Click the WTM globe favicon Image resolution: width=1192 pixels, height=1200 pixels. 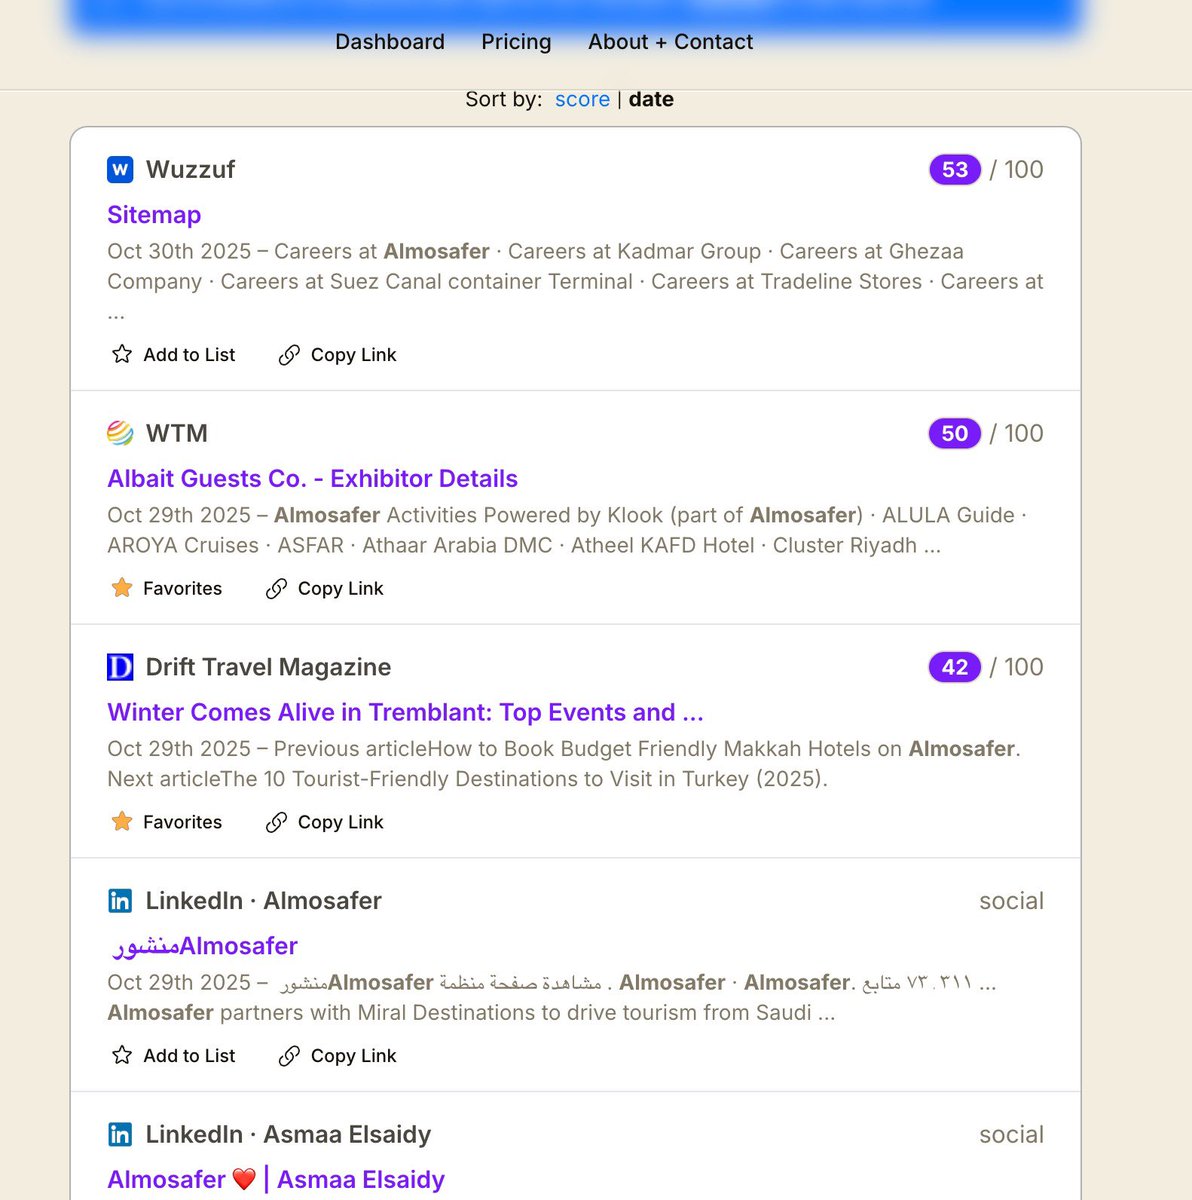(120, 433)
